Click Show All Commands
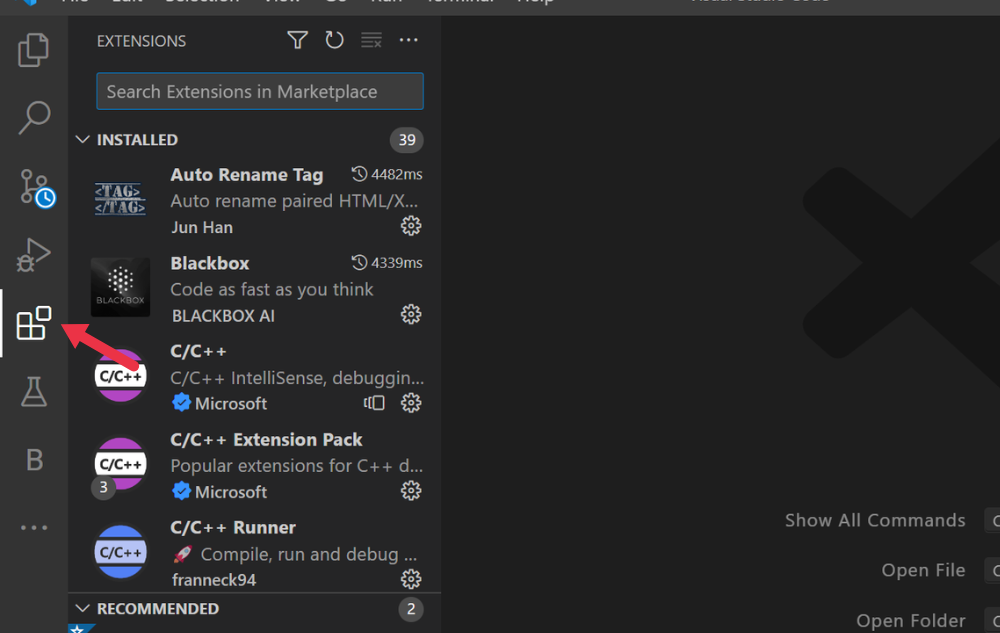 [x=875, y=520]
